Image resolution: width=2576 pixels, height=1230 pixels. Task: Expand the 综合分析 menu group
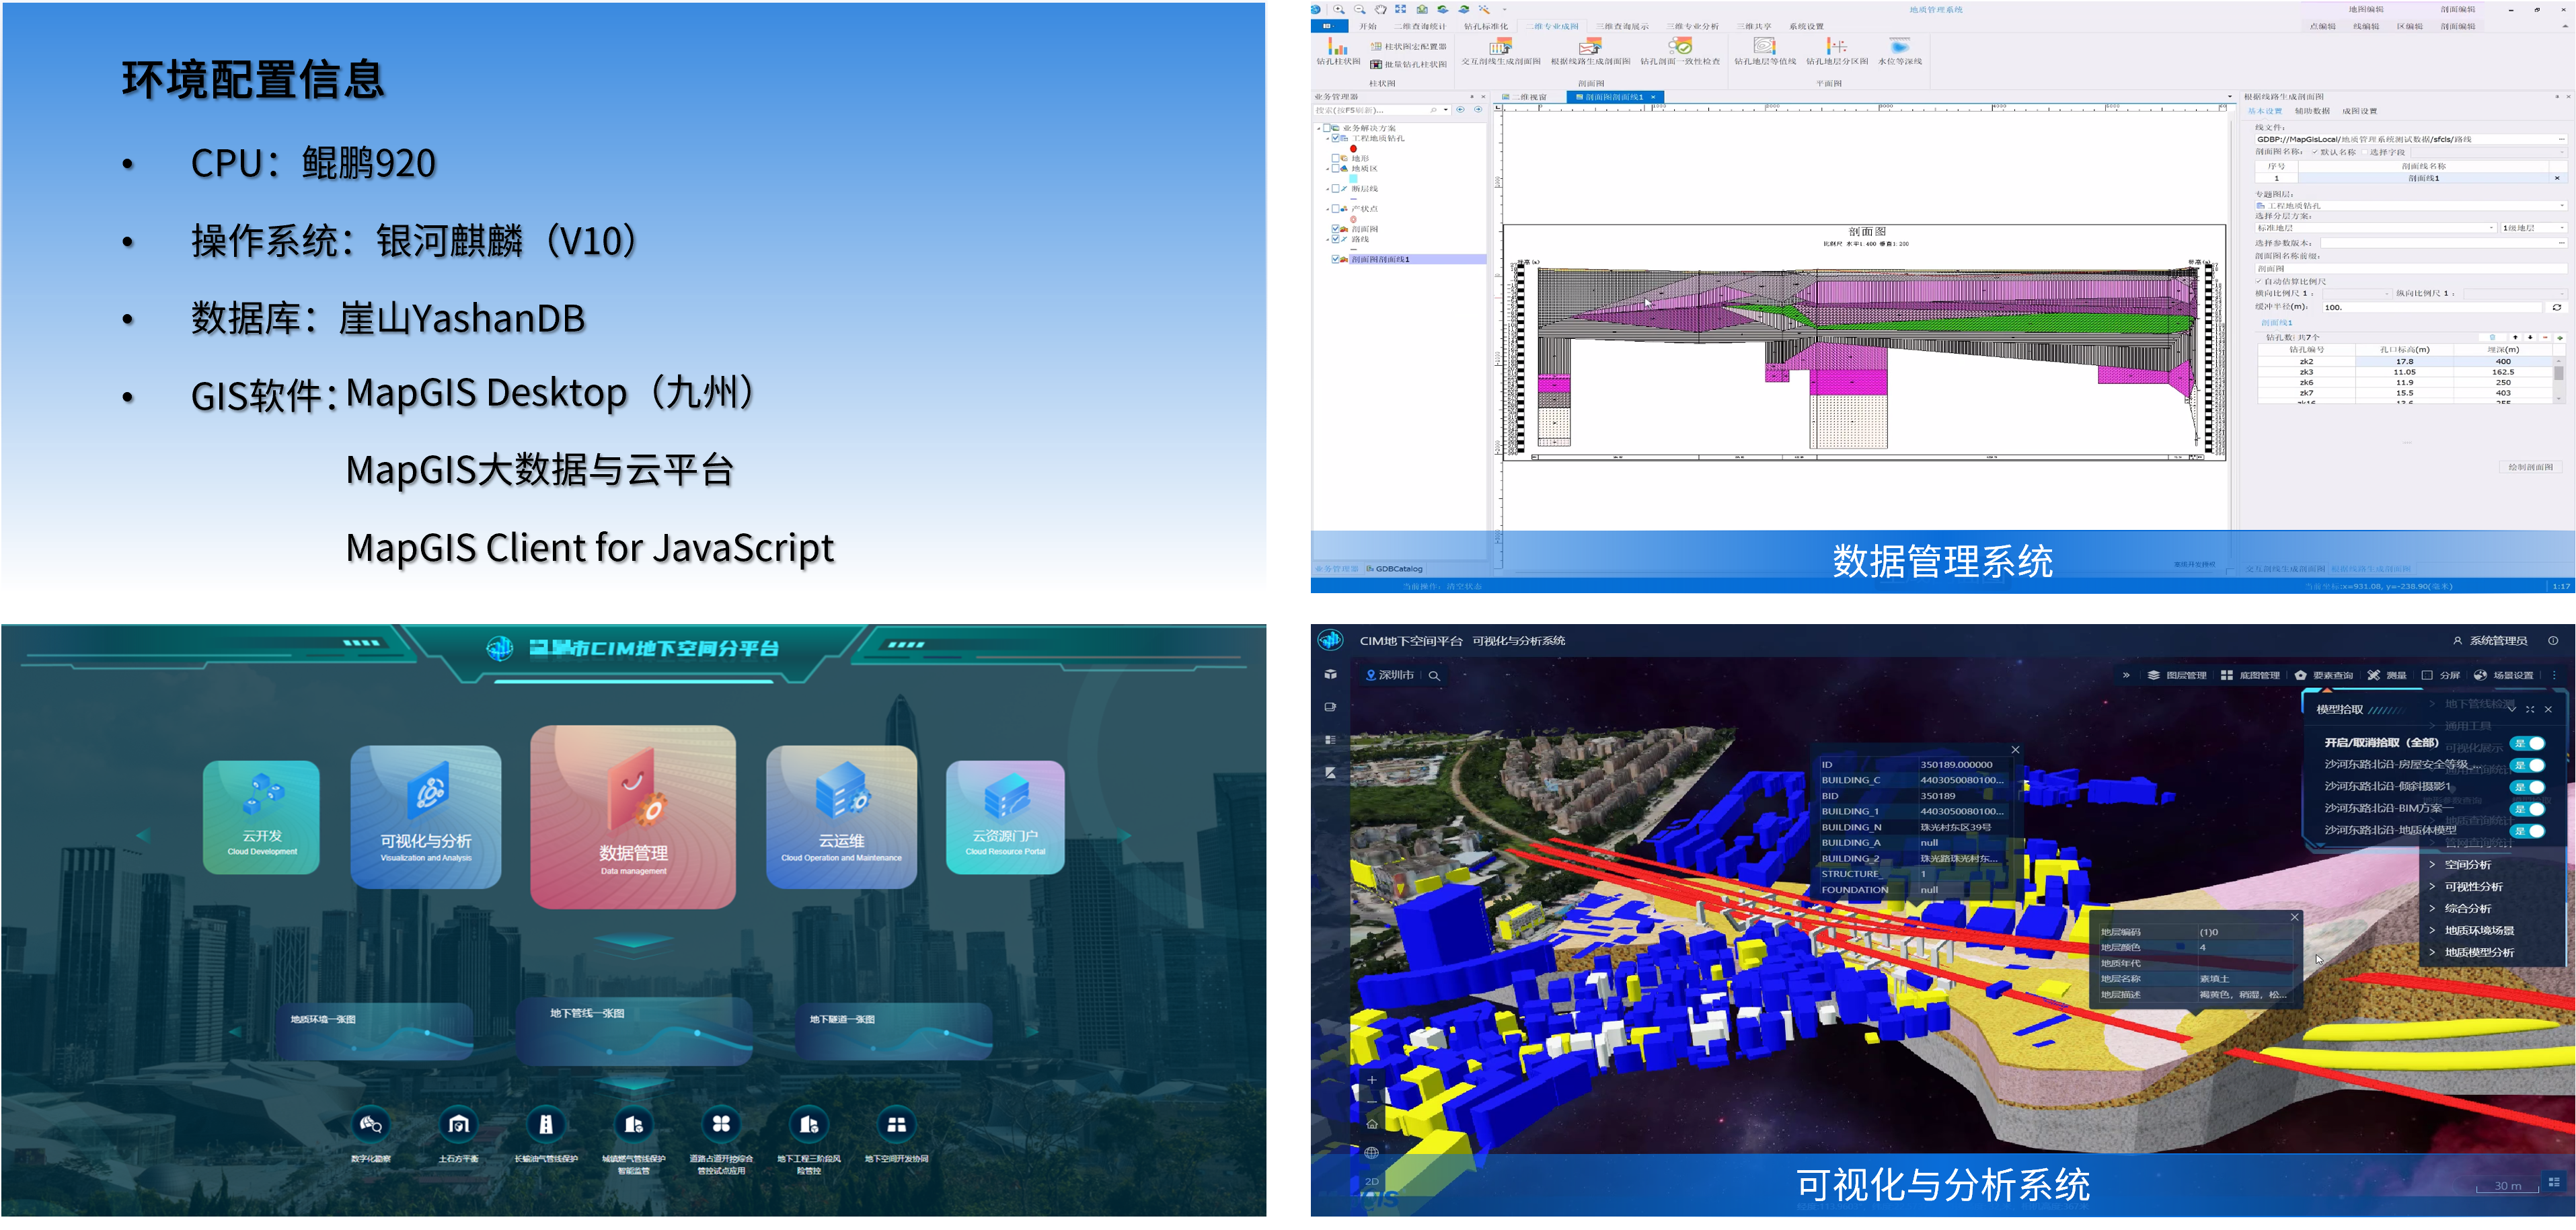[2460, 909]
